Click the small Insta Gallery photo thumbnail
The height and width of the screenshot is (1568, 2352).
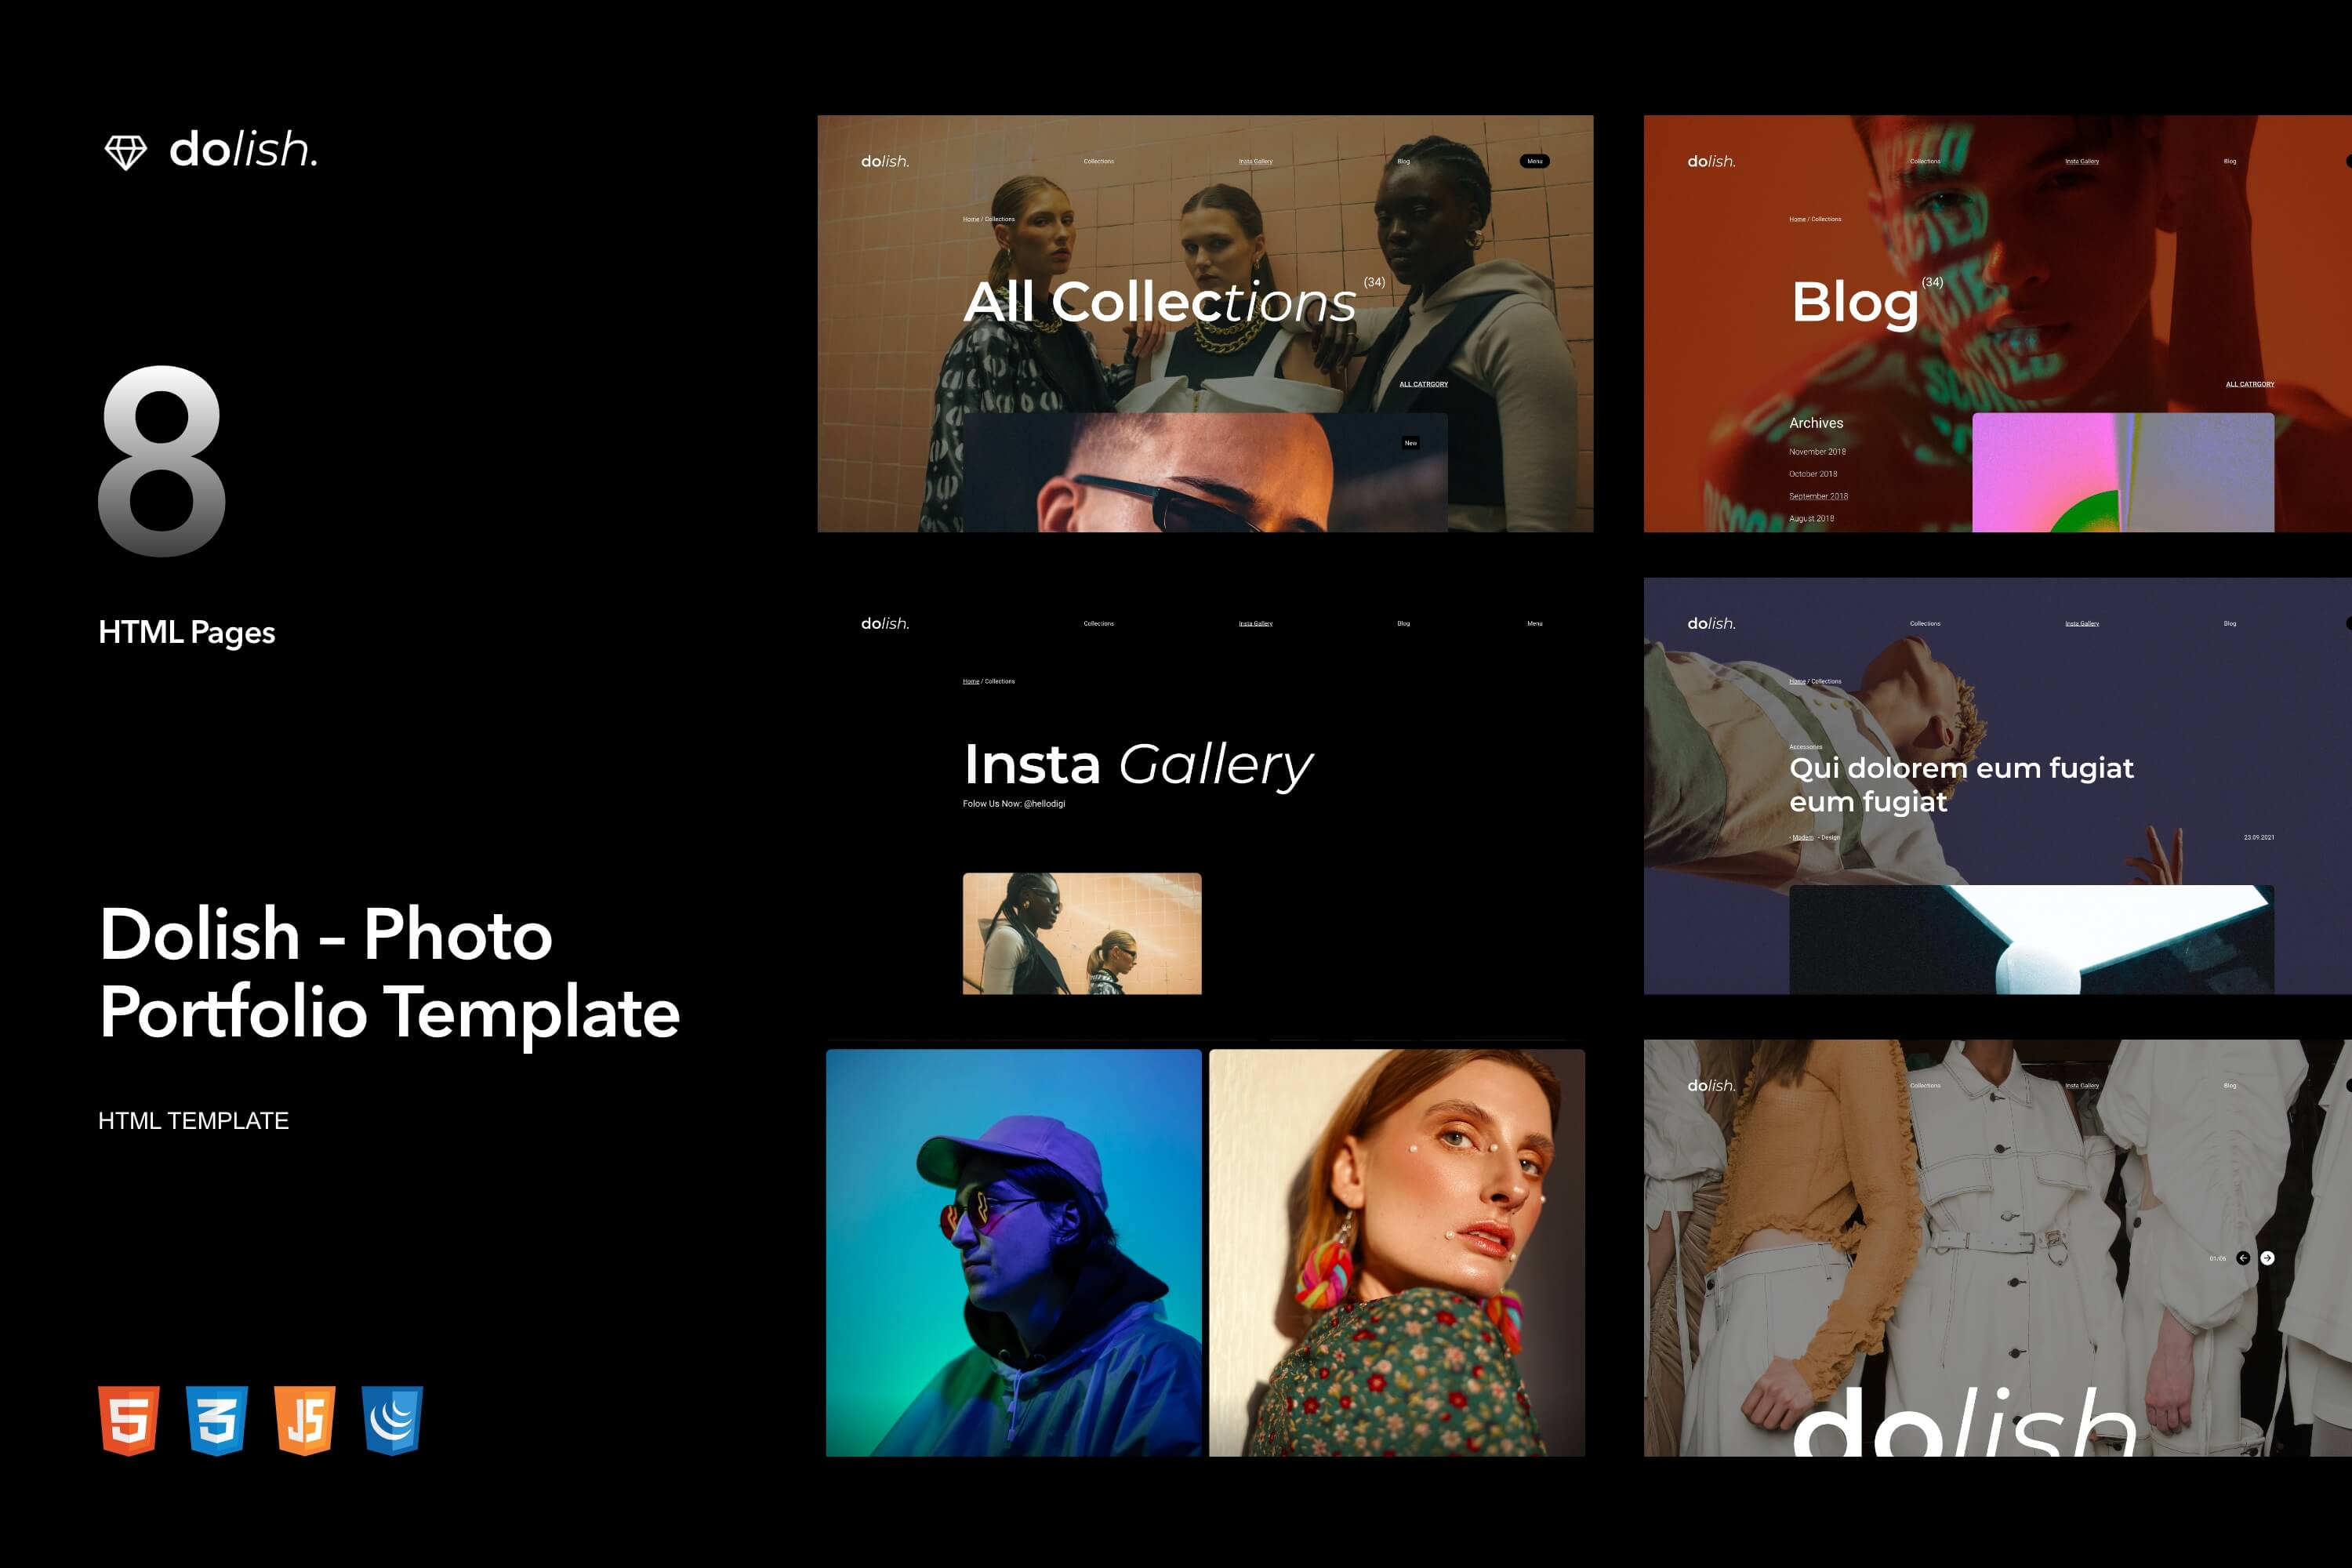(x=1082, y=933)
